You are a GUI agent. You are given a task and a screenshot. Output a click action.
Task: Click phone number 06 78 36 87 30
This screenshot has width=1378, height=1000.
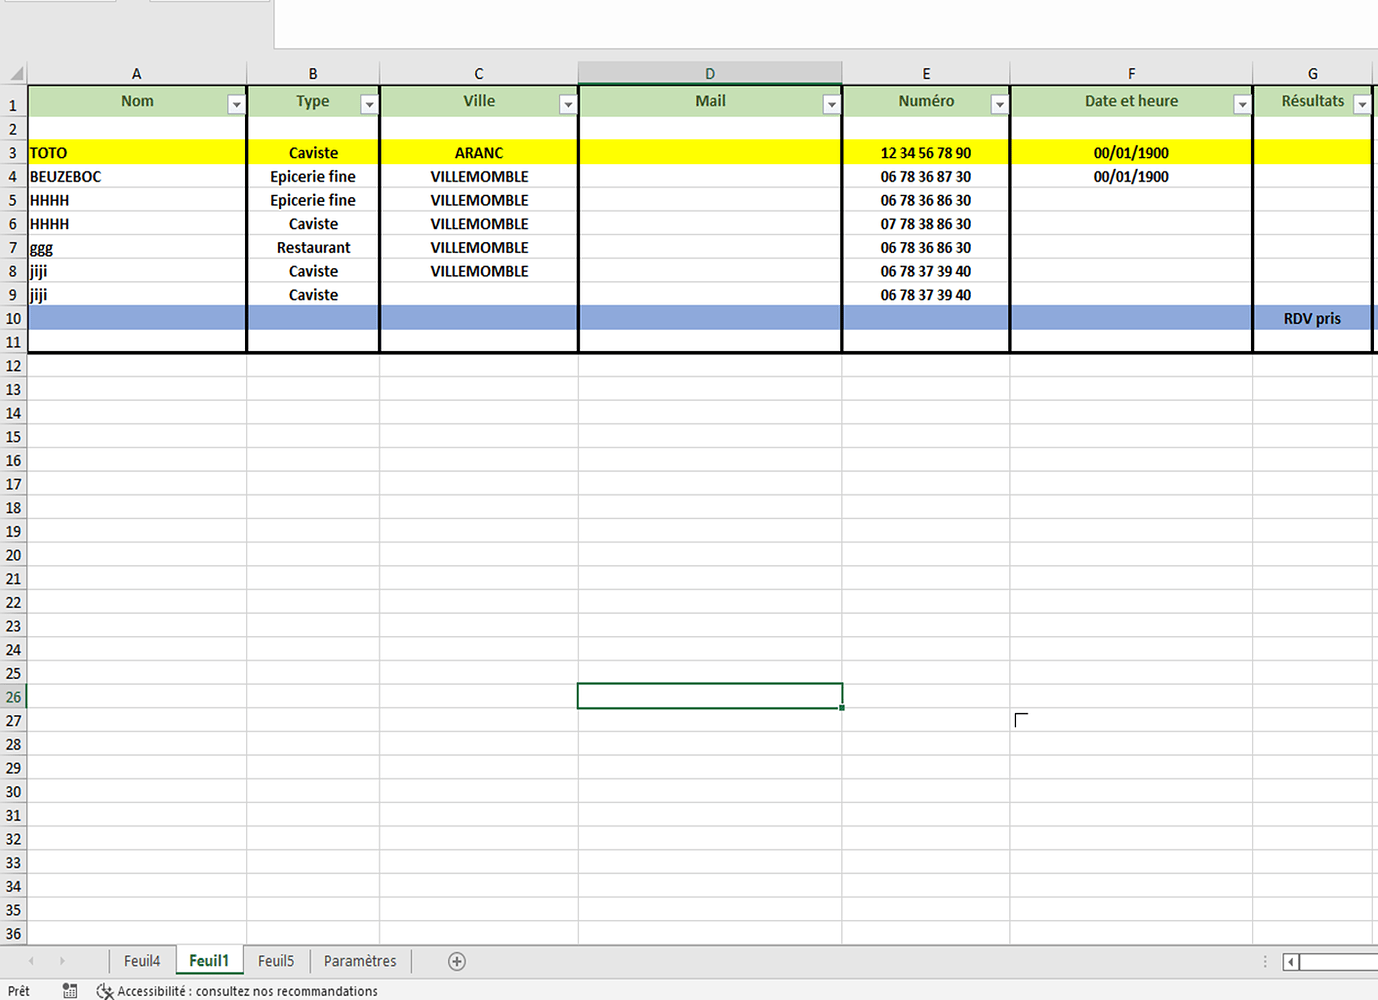click(x=926, y=176)
